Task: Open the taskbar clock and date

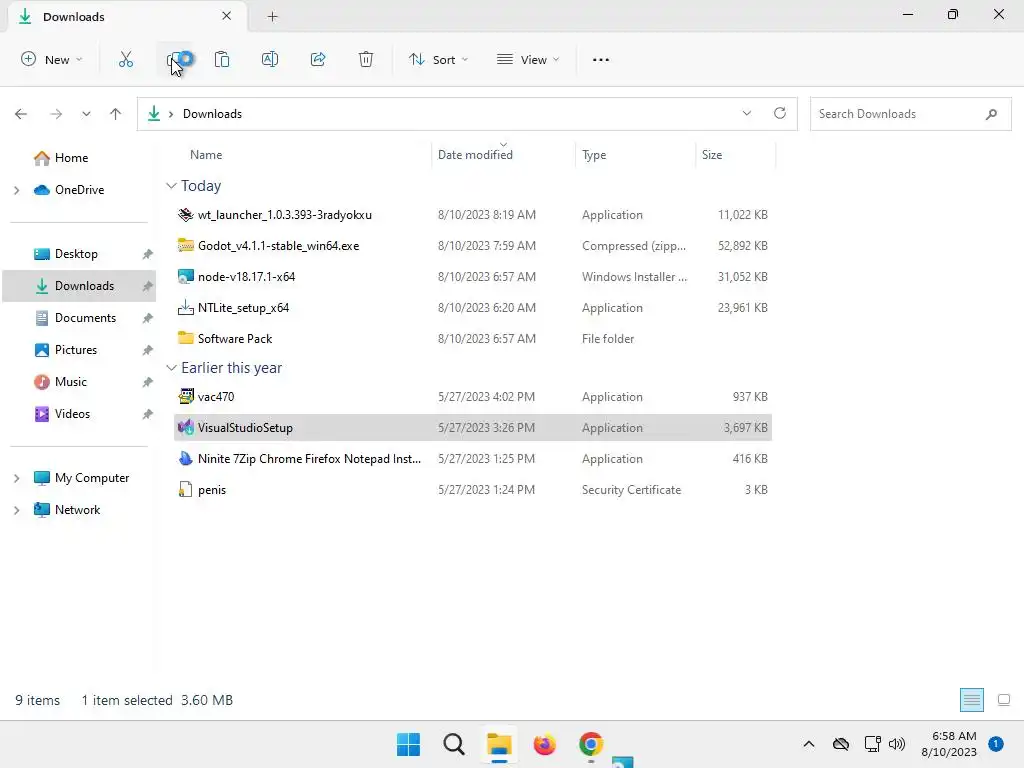Action: [x=949, y=744]
